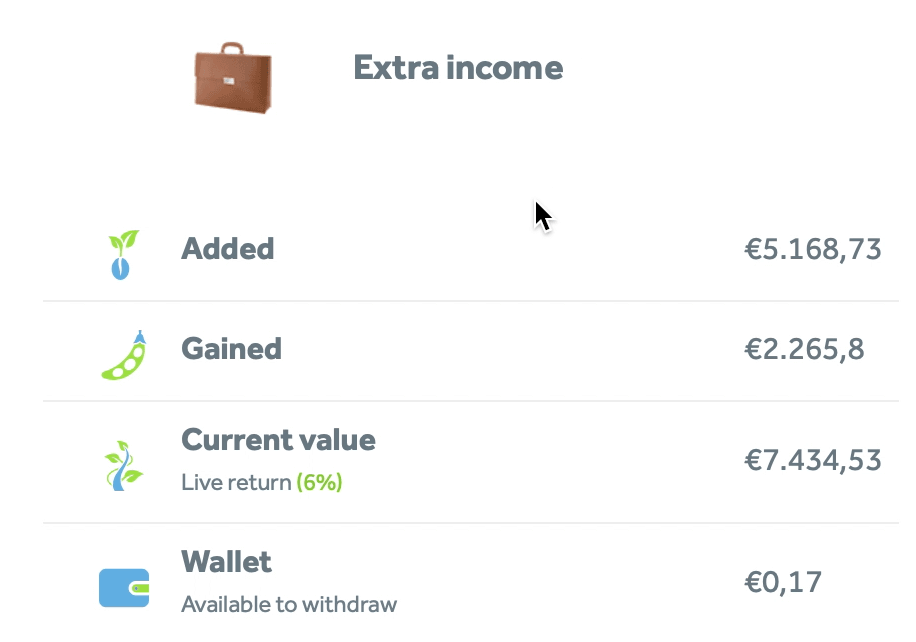Click the seed icon beside Added
Viewport: 916px width, 642px height.
click(x=123, y=255)
